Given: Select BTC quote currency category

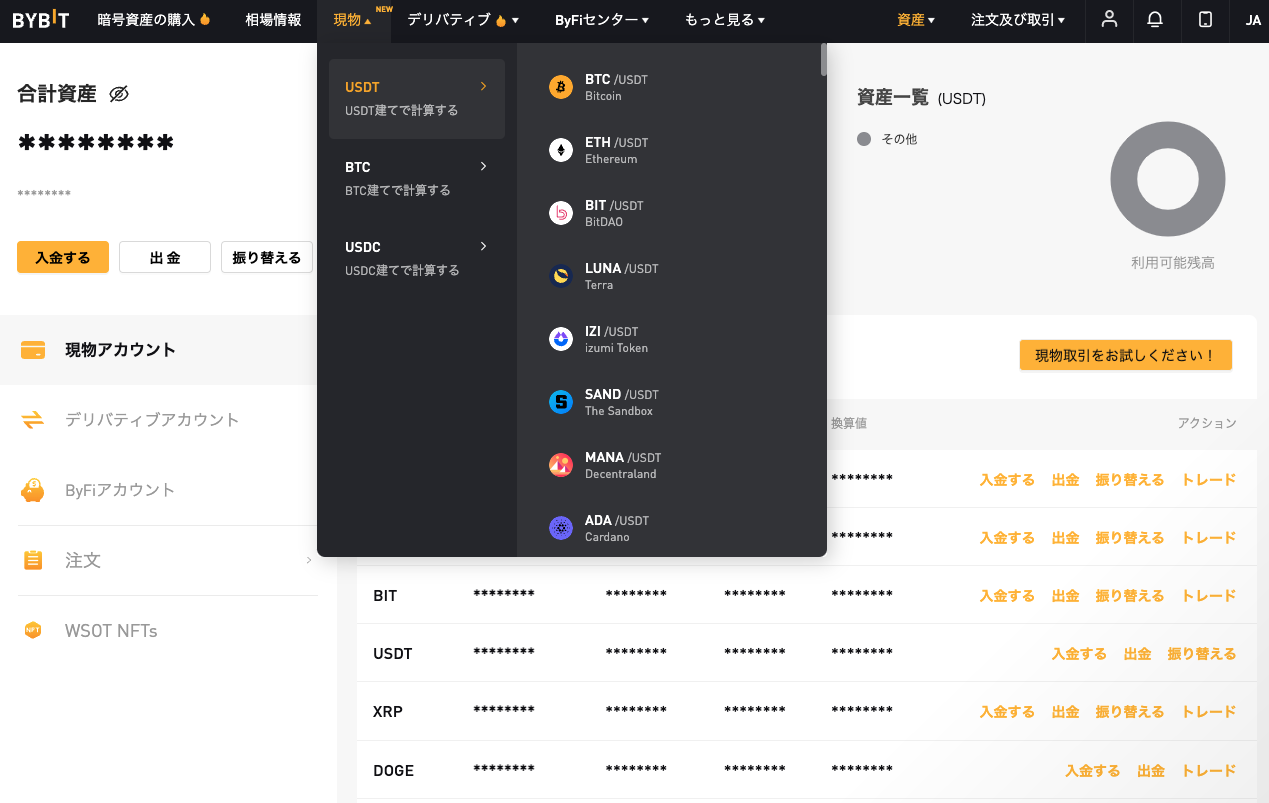Looking at the screenshot, I should (x=417, y=179).
